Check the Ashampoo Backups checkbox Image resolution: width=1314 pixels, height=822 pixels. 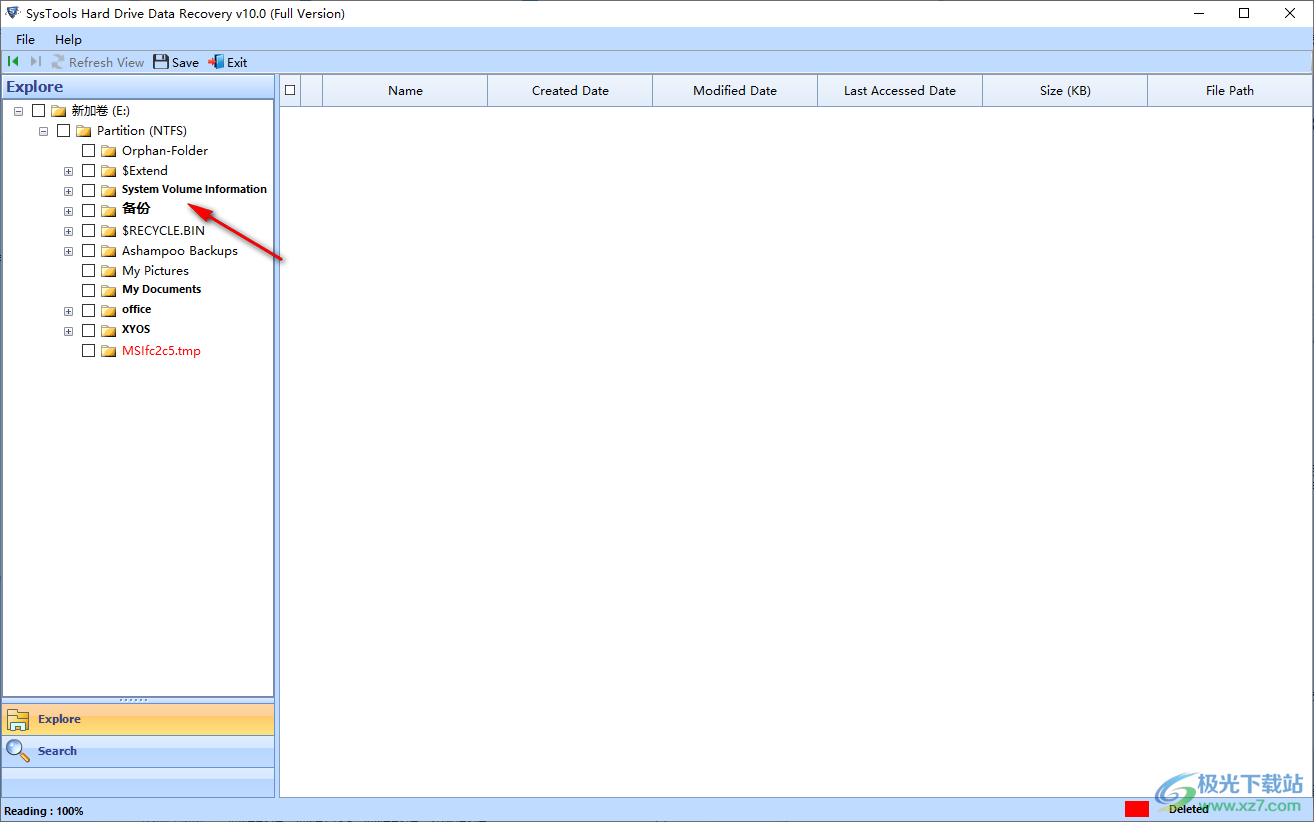(x=89, y=251)
